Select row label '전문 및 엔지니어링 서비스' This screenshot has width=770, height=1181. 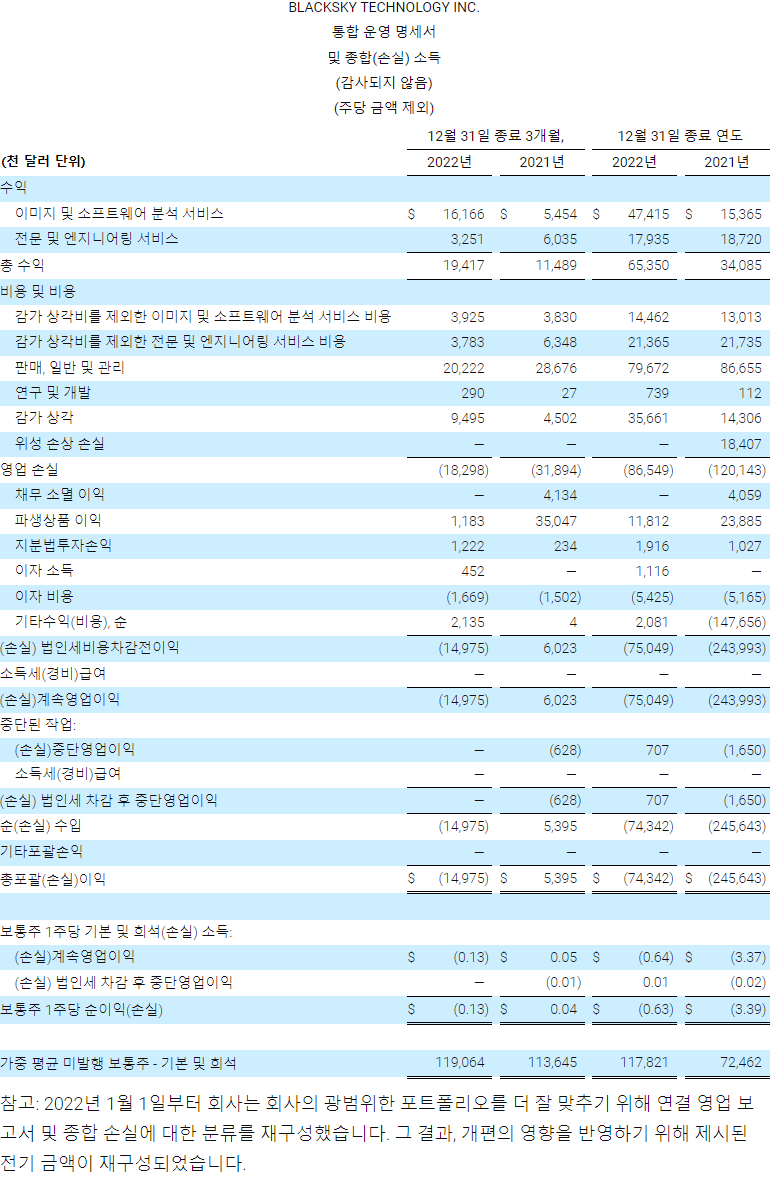pos(96,239)
